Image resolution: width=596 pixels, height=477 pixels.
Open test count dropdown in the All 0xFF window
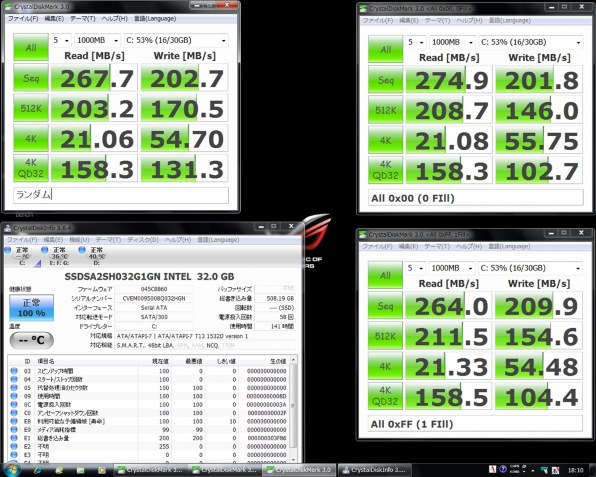[415, 268]
